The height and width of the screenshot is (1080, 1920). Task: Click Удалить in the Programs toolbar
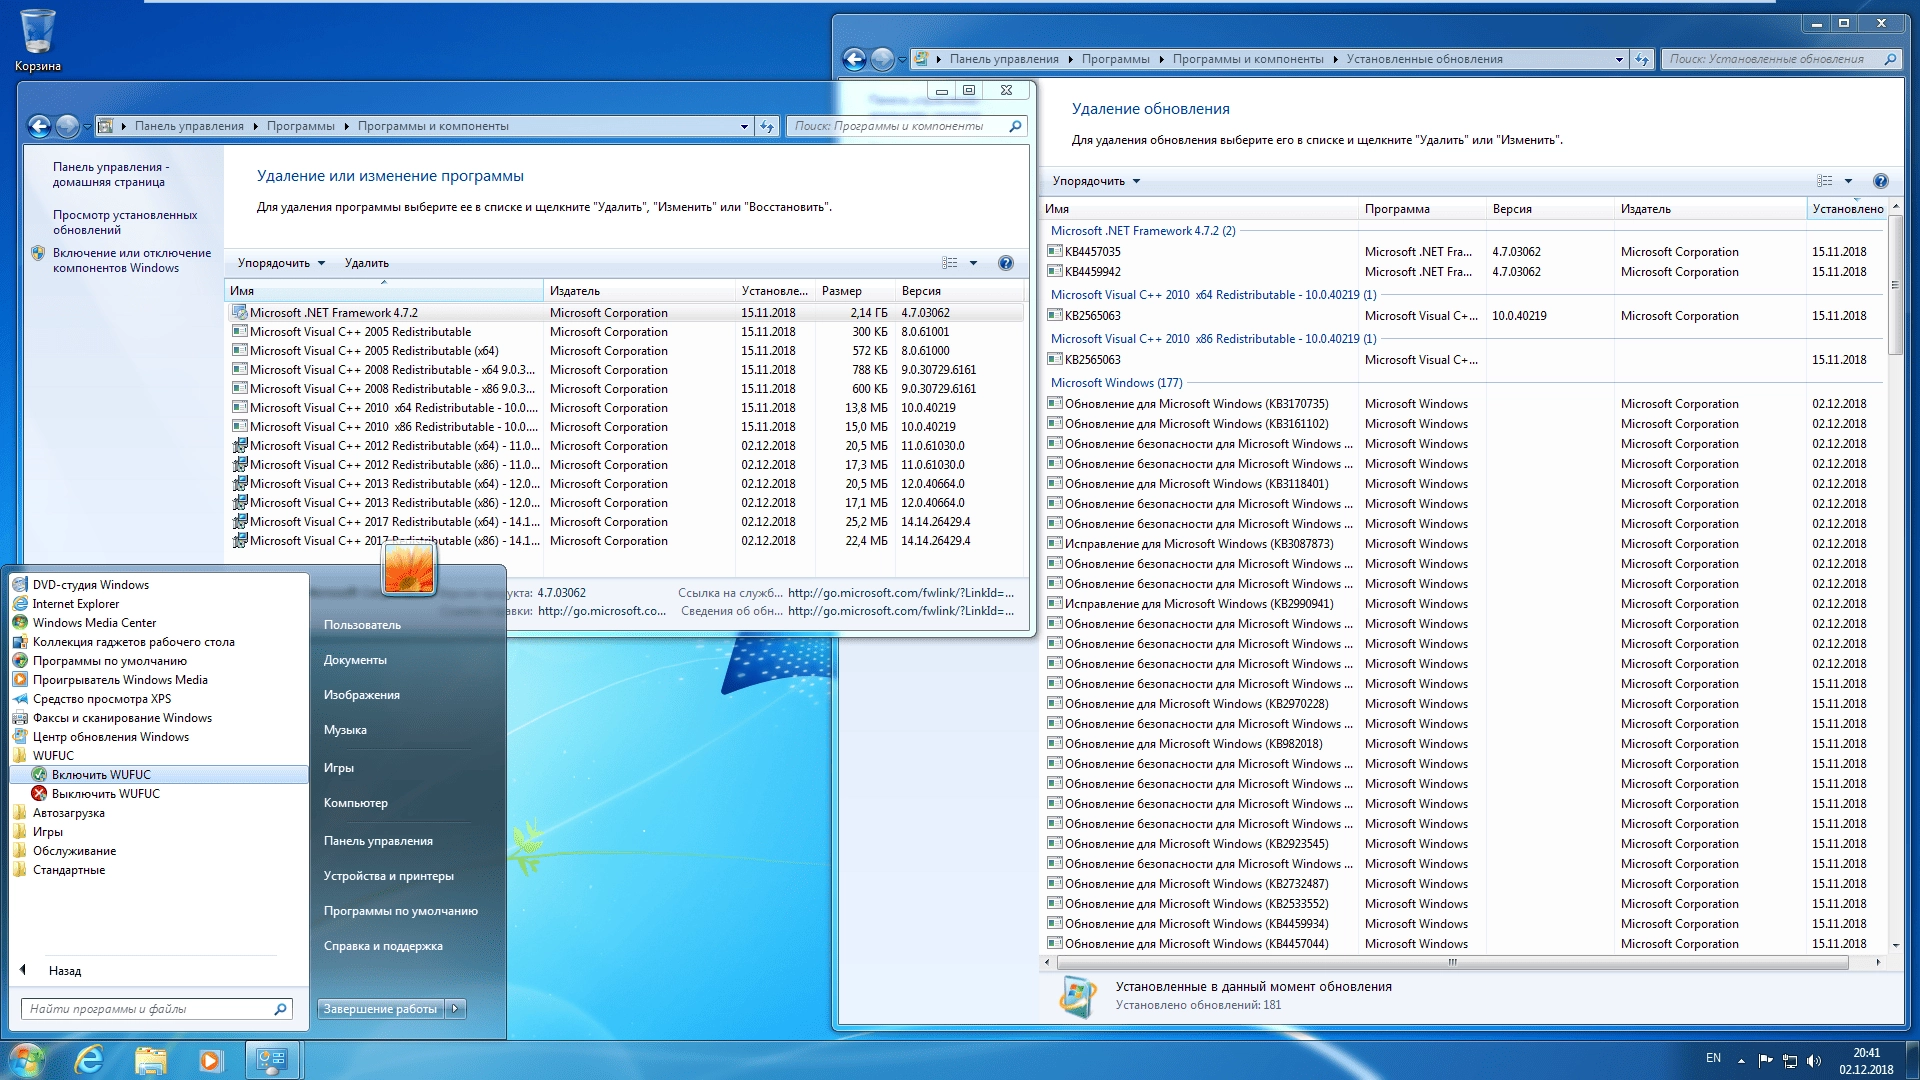click(367, 263)
